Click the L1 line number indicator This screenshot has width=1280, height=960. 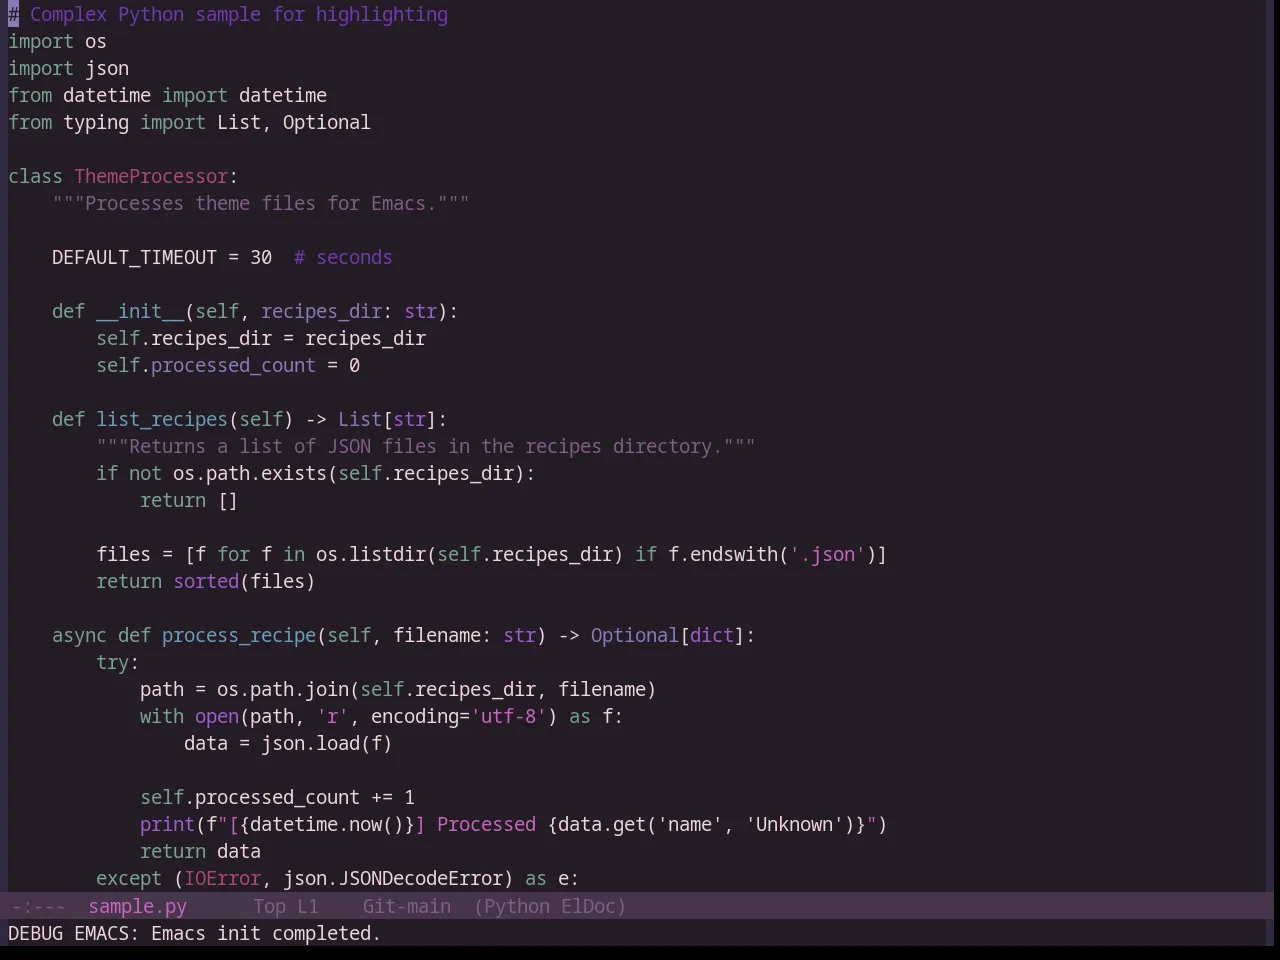[x=307, y=906]
